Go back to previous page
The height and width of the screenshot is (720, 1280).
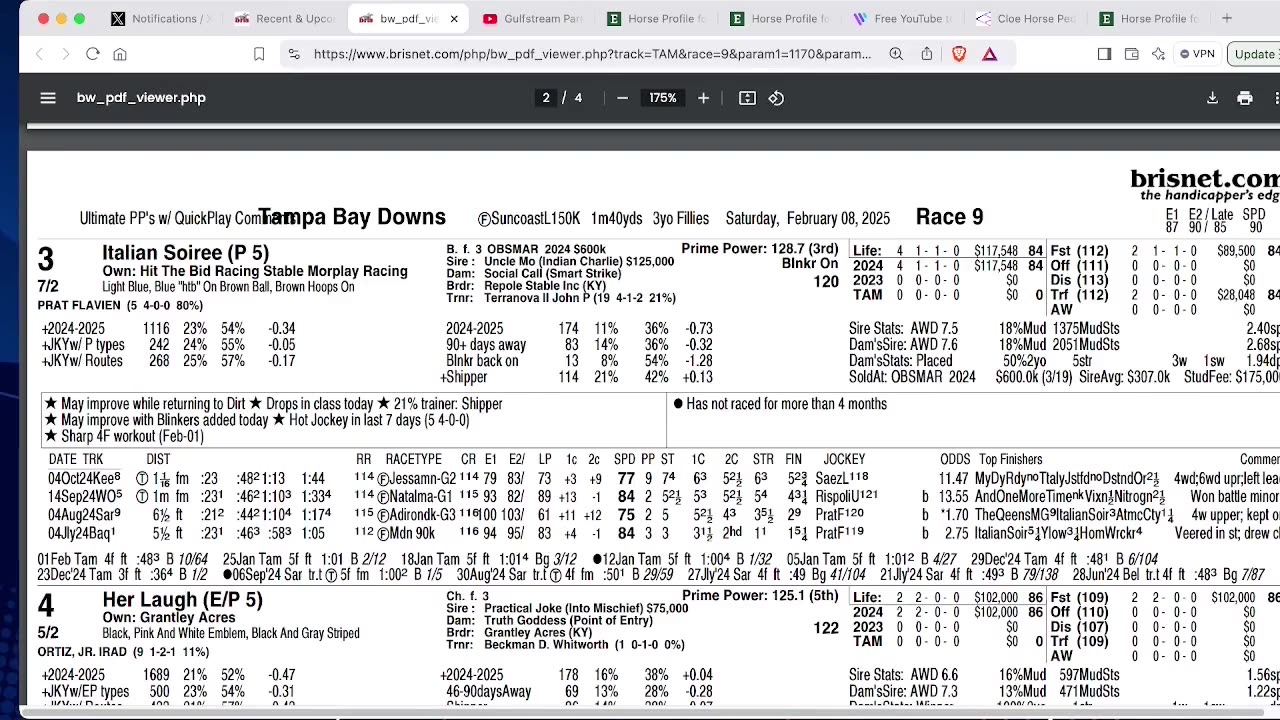pyautogui.click(x=39, y=54)
